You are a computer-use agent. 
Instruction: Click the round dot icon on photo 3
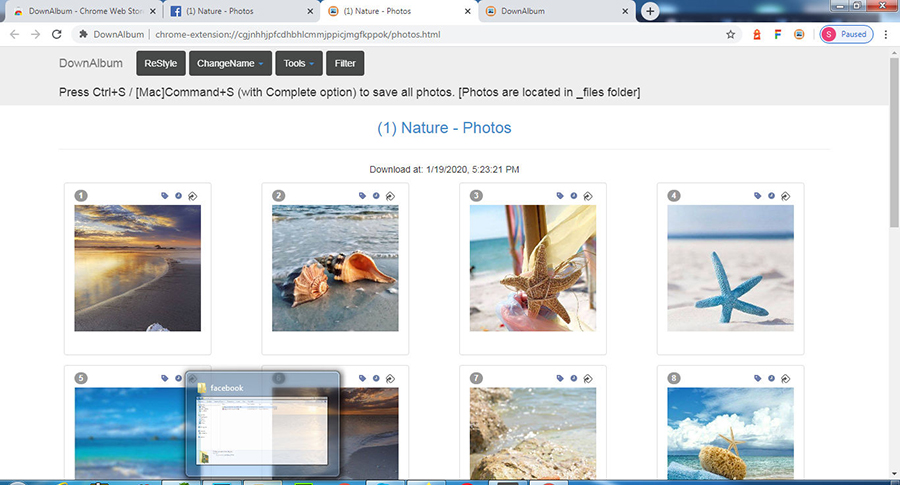(x=573, y=196)
